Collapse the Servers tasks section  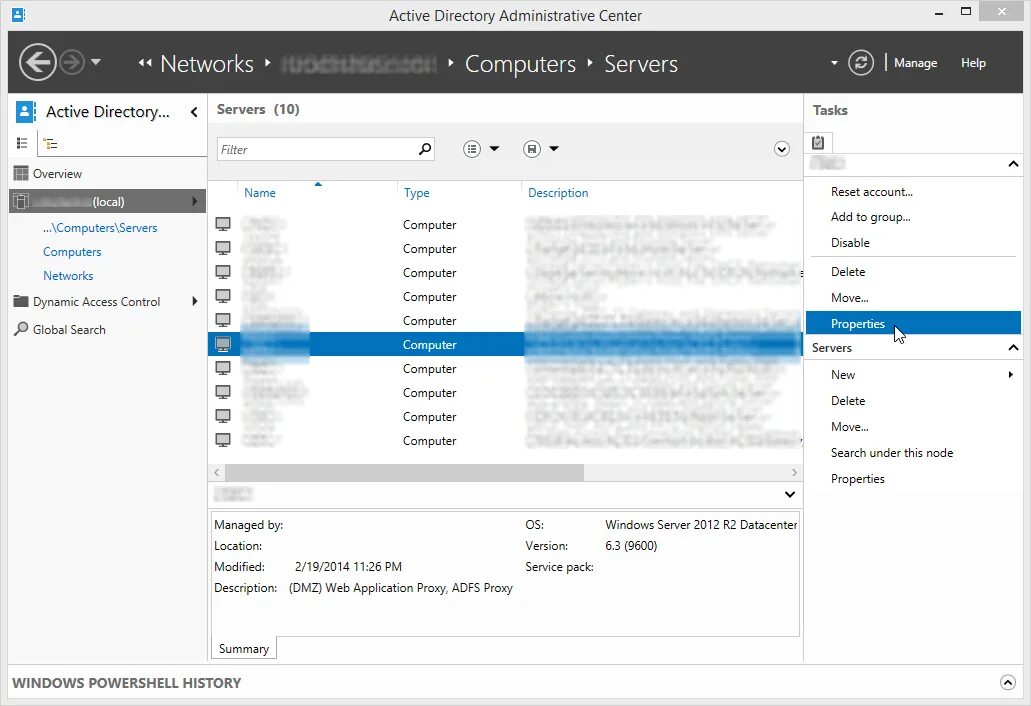click(x=1013, y=348)
